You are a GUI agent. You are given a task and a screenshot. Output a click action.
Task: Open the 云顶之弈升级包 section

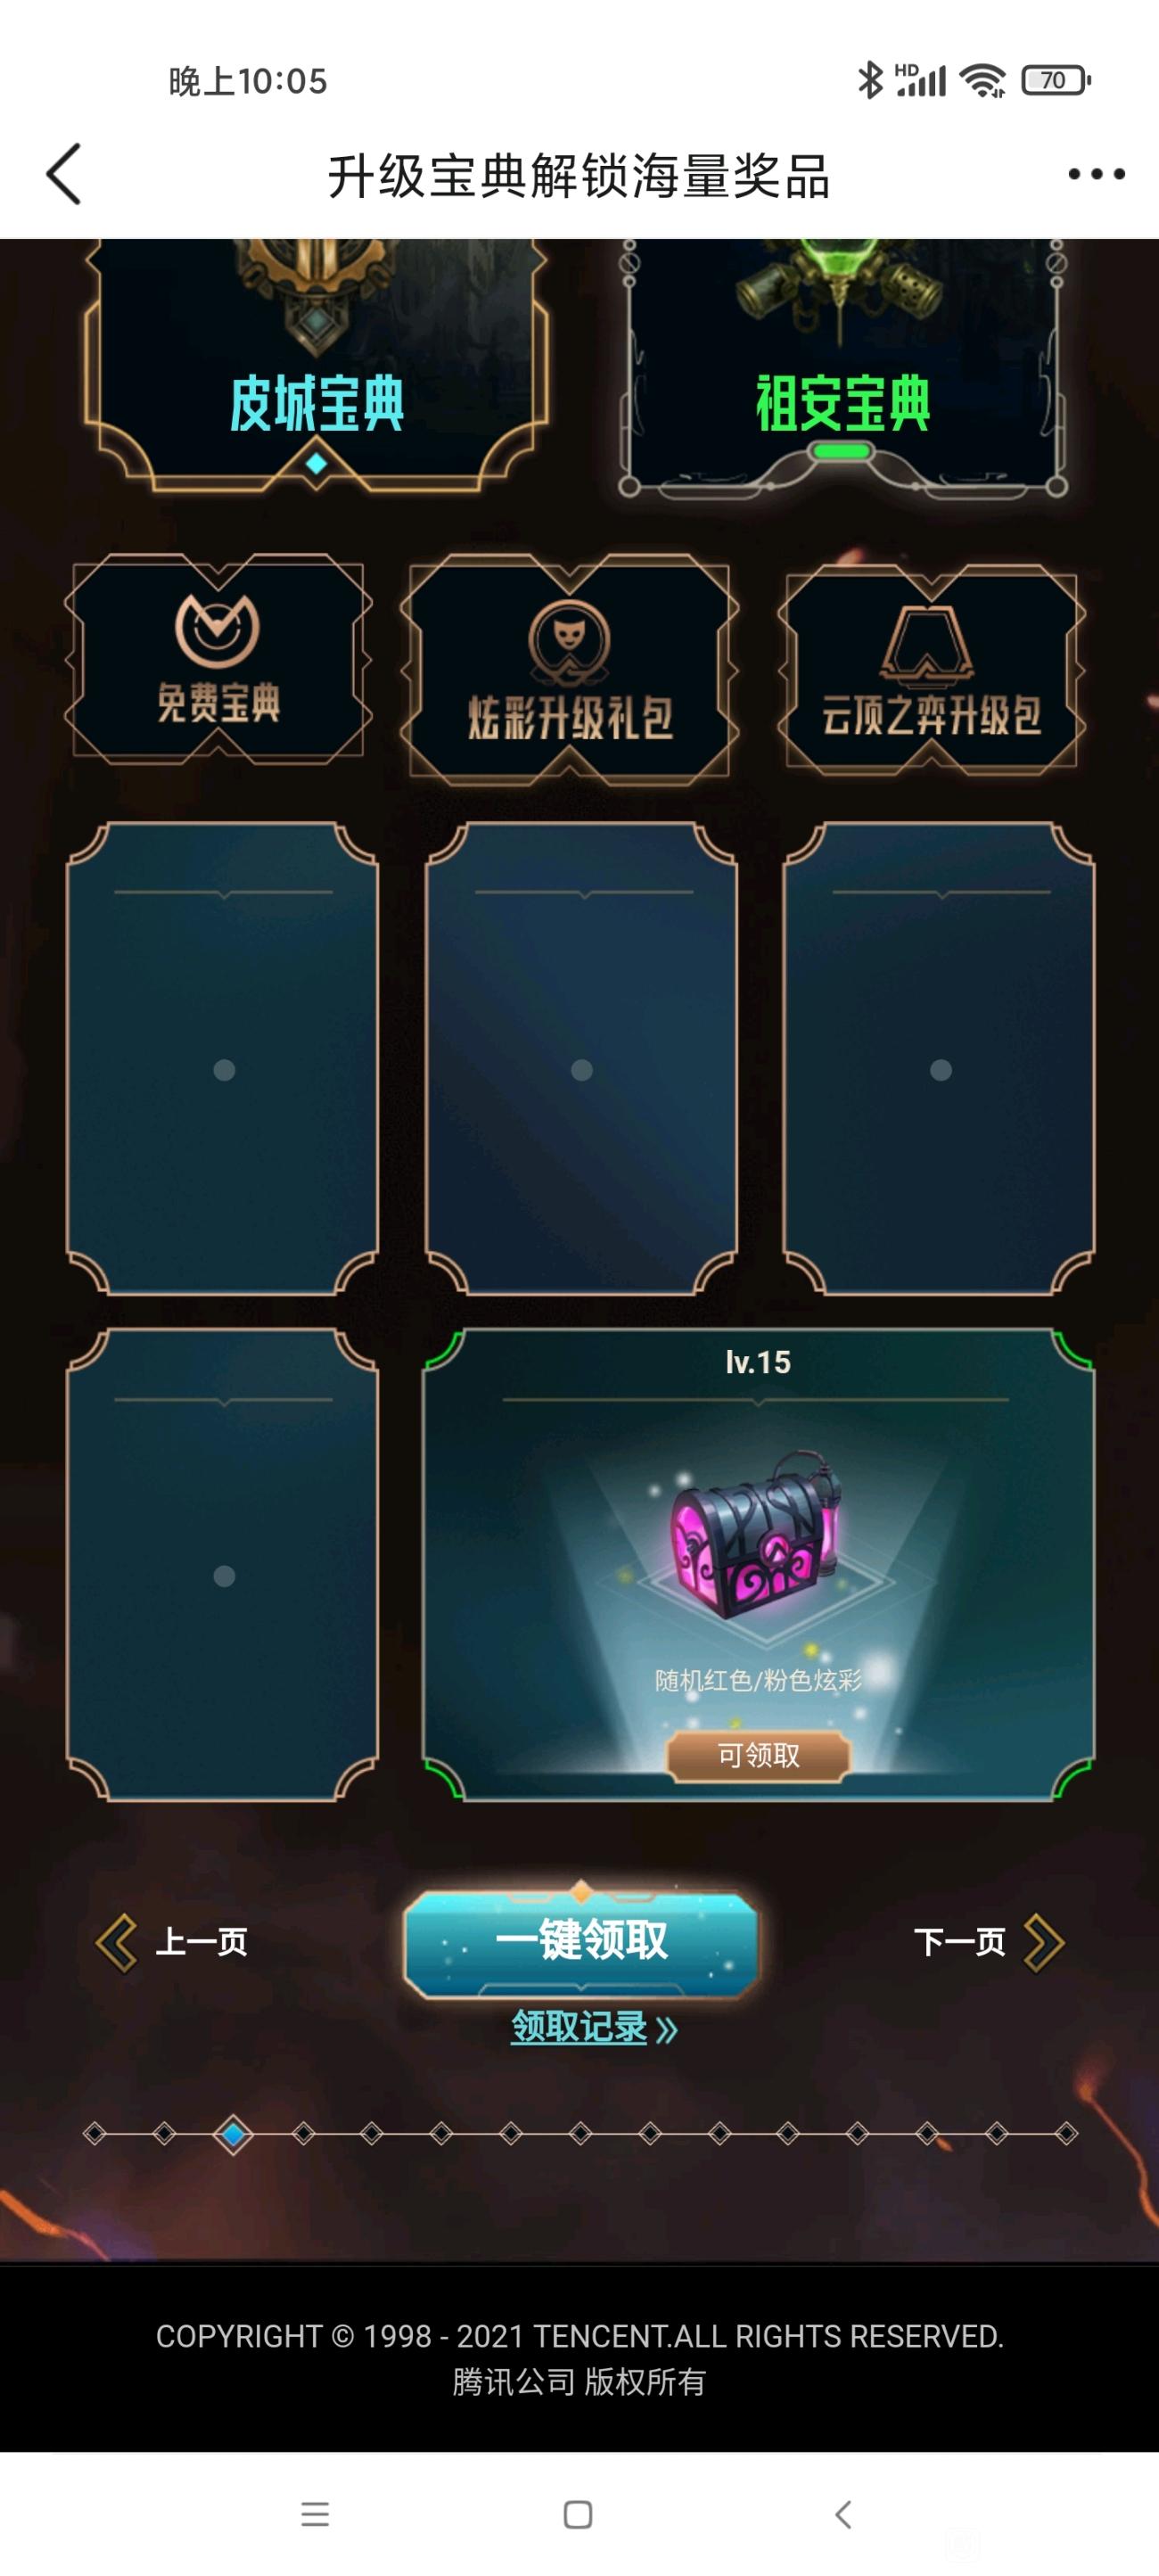(931, 668)
